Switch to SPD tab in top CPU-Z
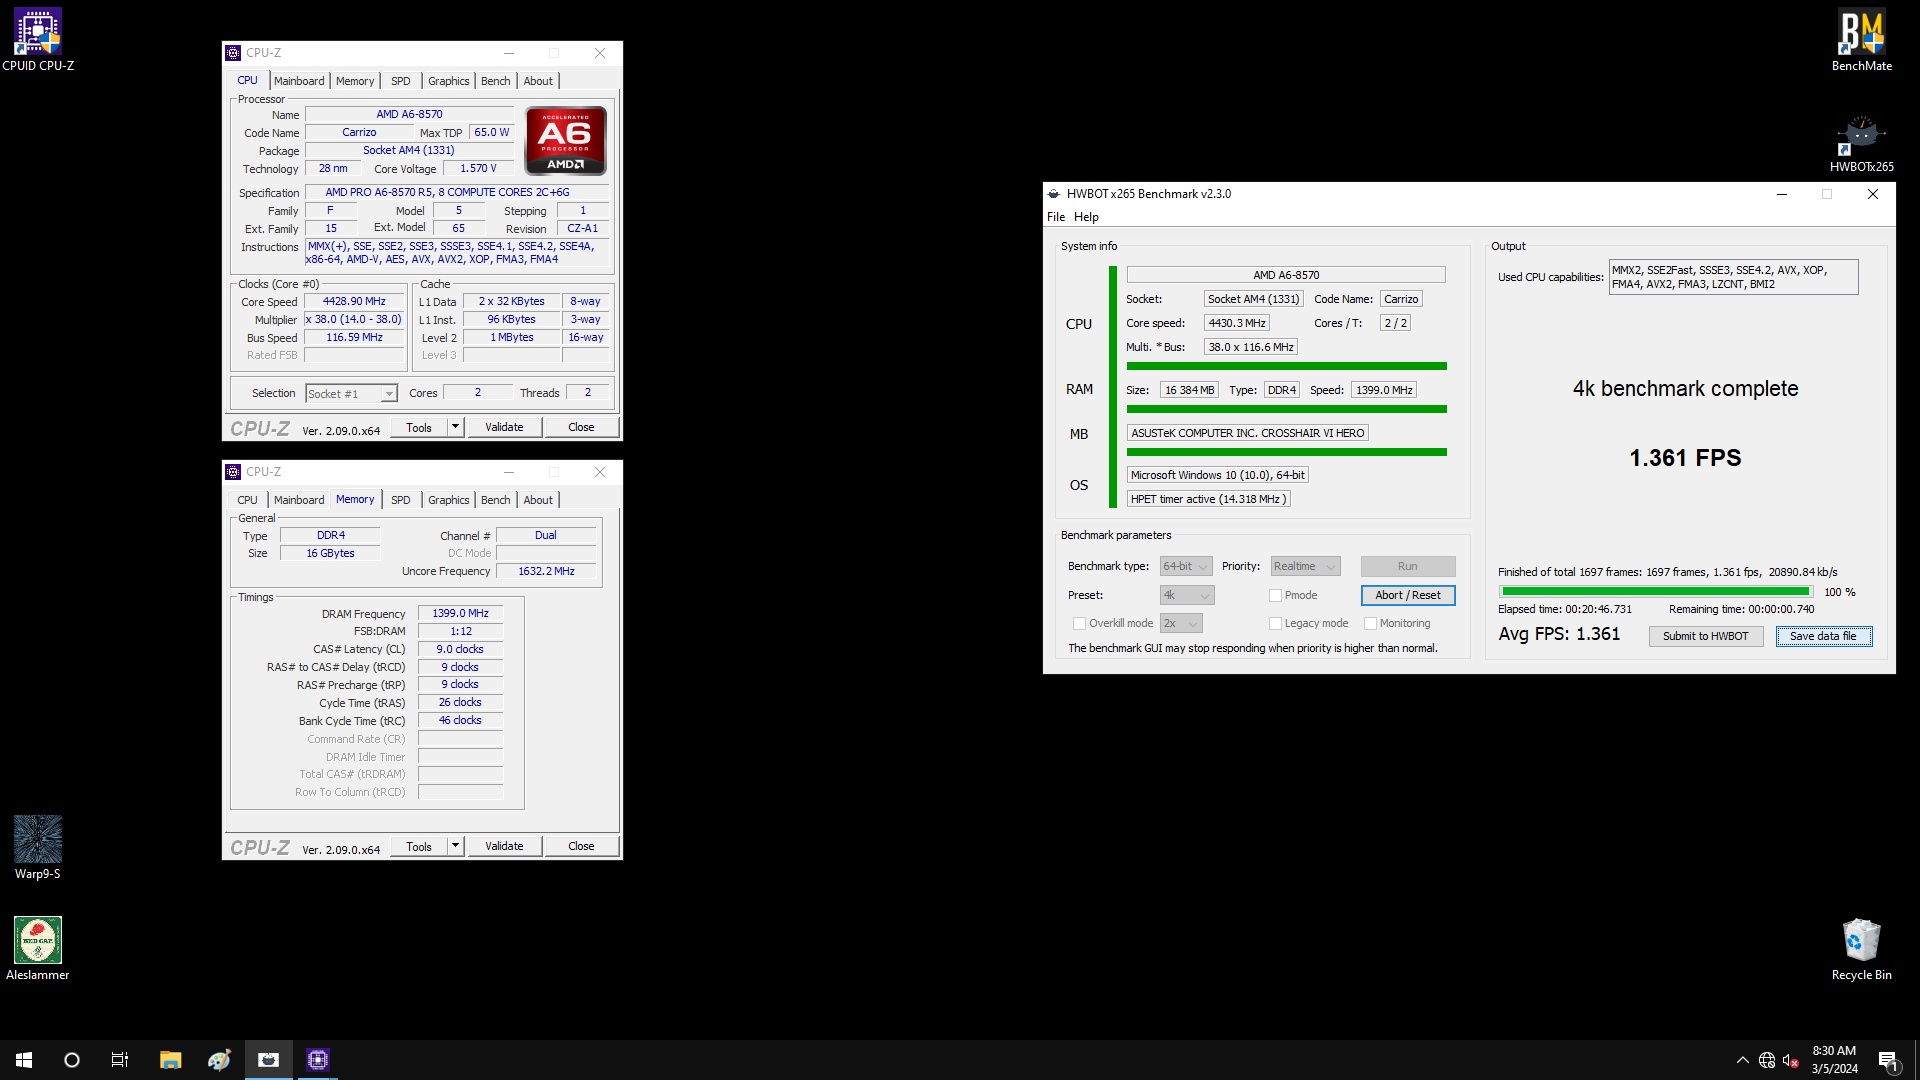The width and height of the screenshot is (1920, 1080). (400, 81)
